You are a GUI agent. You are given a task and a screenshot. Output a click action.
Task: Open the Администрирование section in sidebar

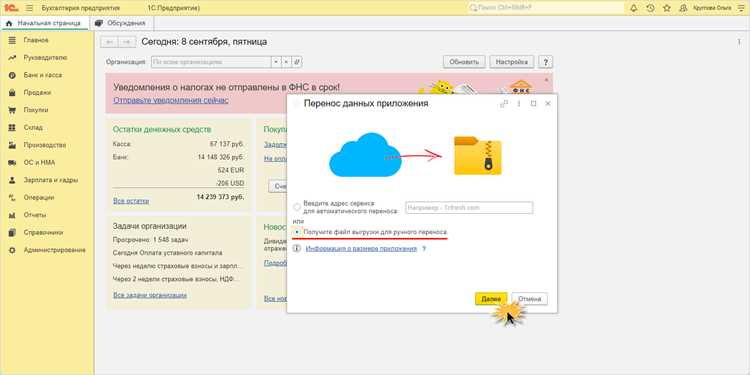(55, 250)
